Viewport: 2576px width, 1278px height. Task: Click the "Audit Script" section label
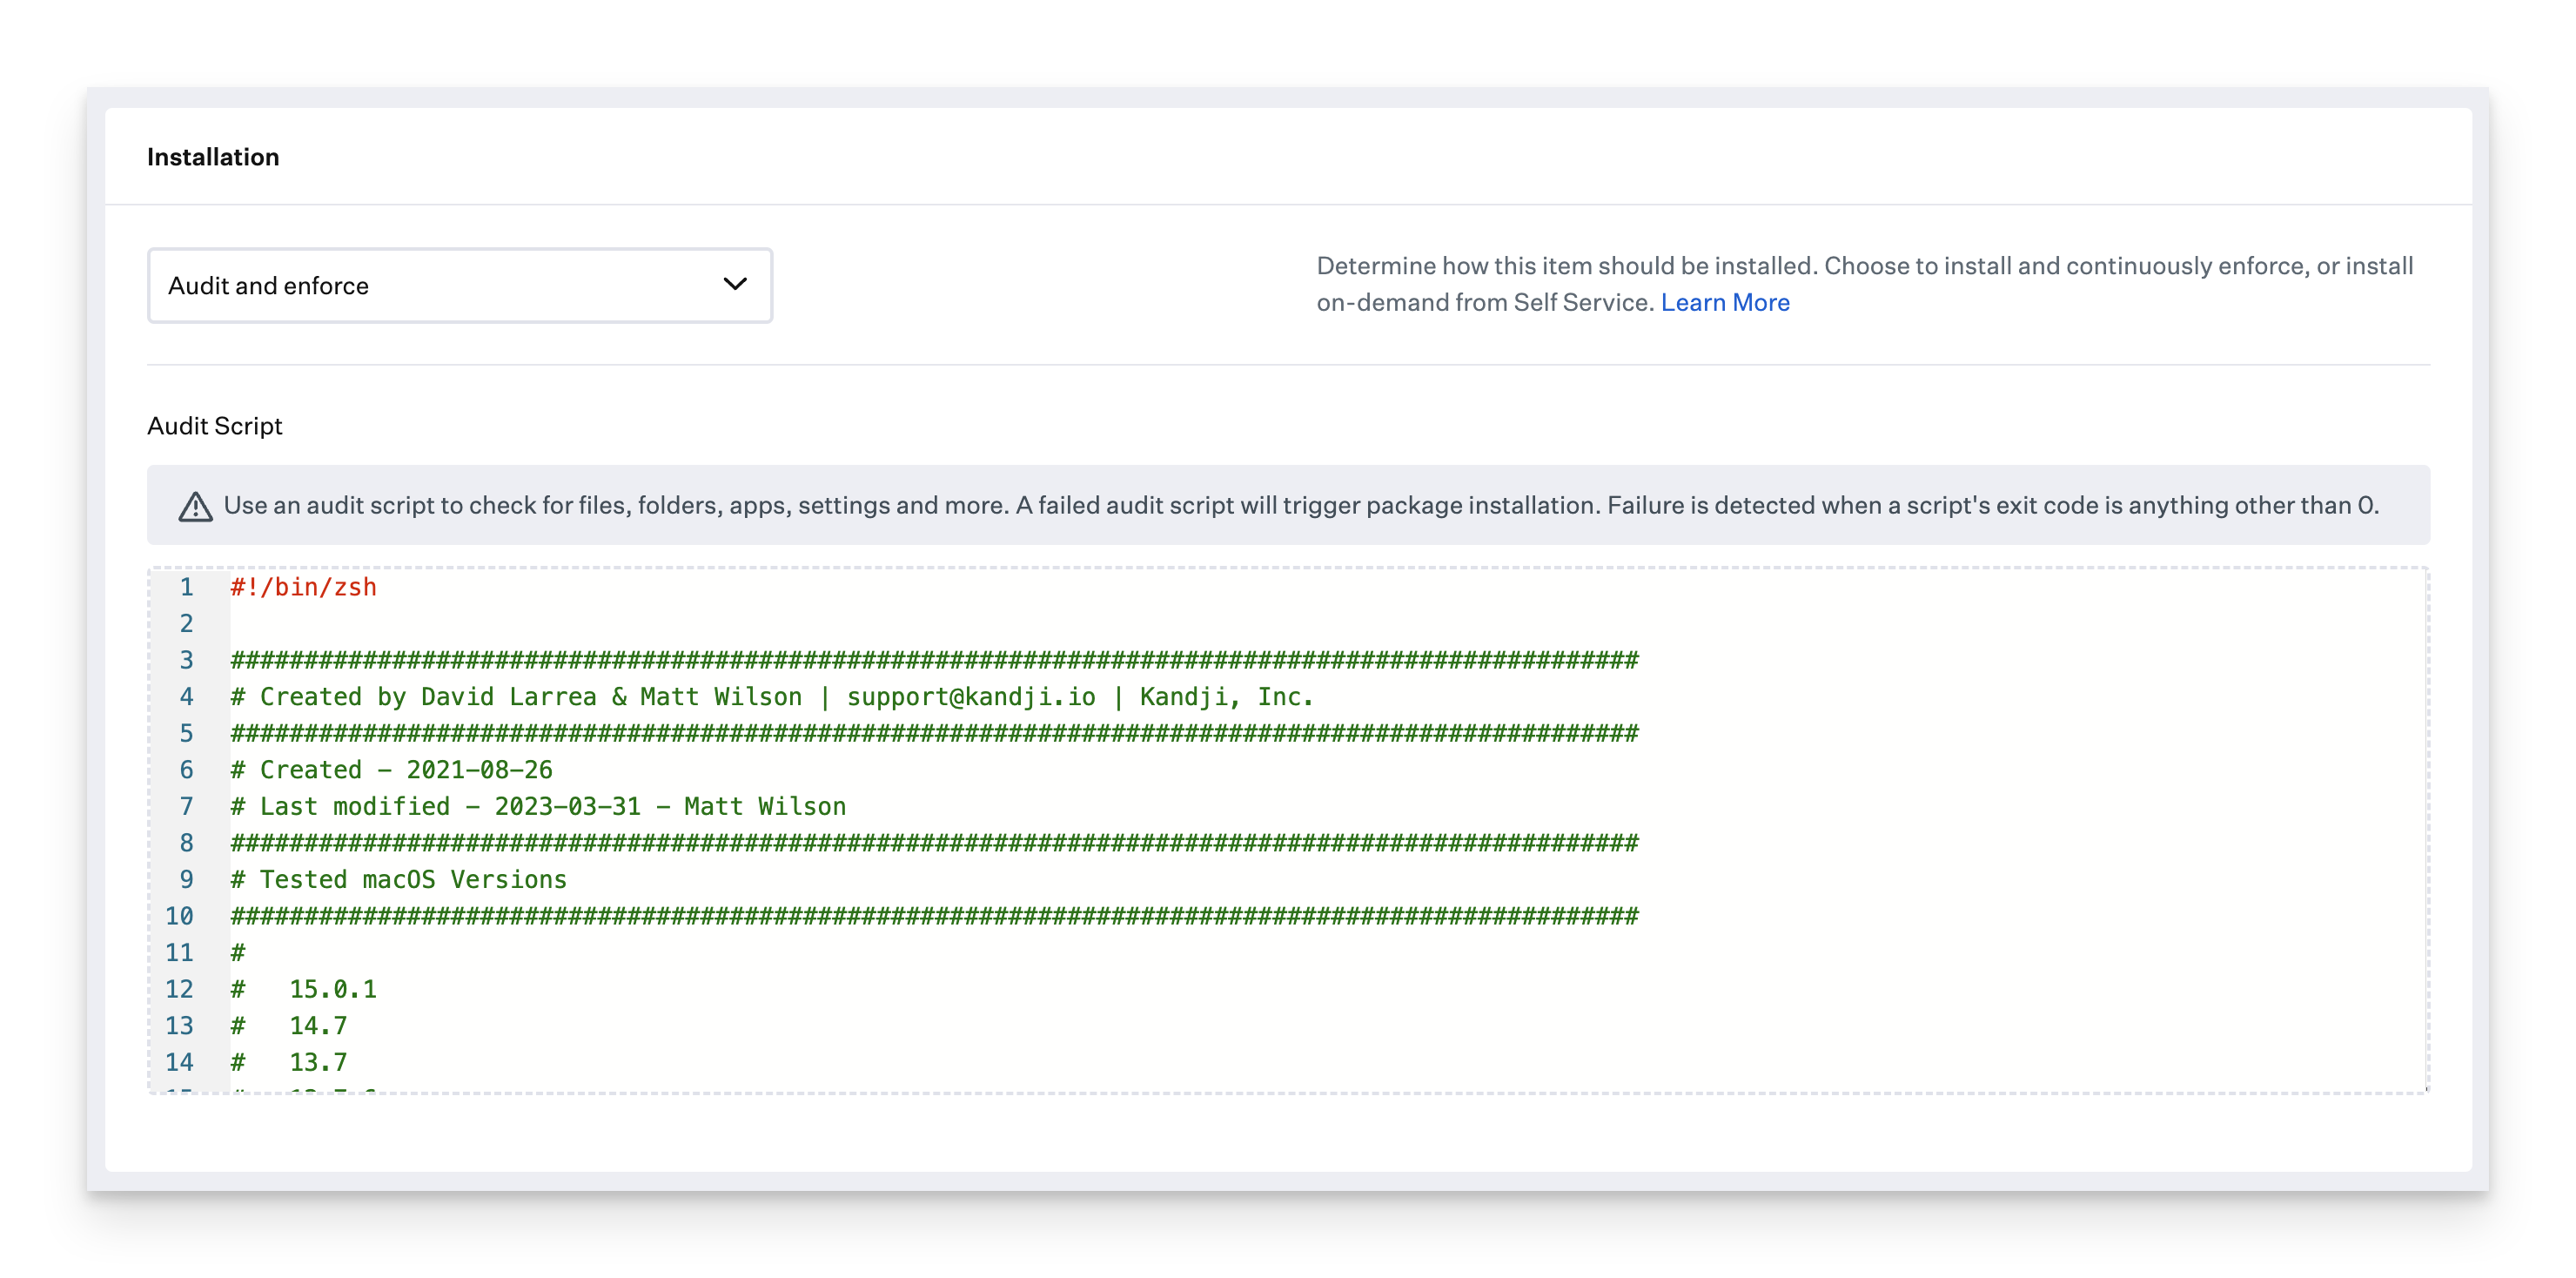(x=214, y=426)
